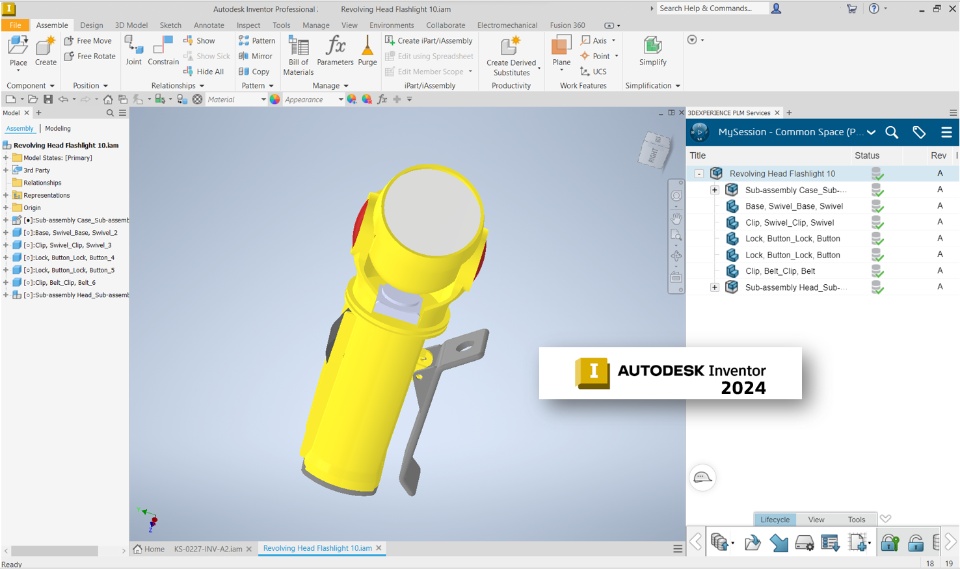Click the Joint tool icon
The height and width of the screenshot is (569, 960).
coord(133,45)
